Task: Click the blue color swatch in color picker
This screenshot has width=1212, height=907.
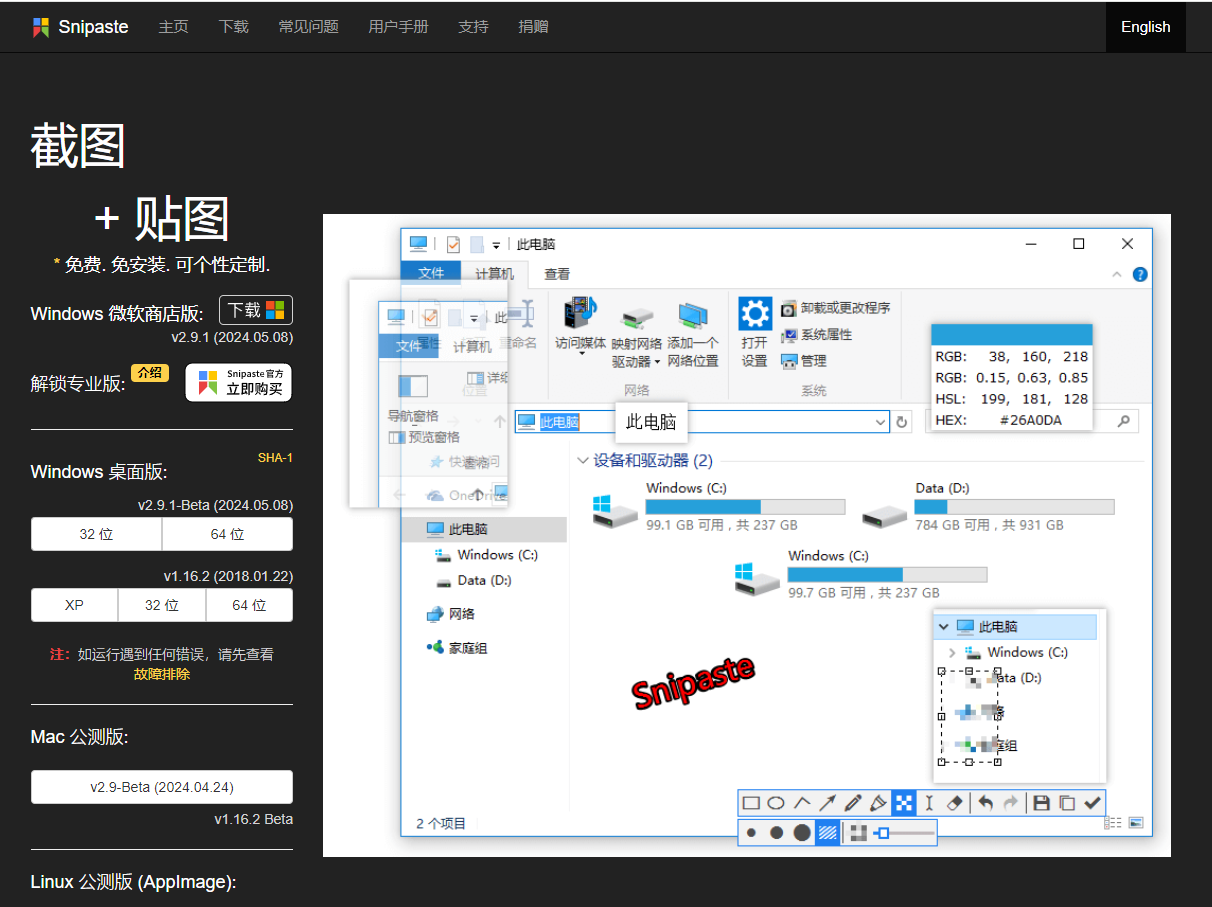Action: [x=1011, y=334]
